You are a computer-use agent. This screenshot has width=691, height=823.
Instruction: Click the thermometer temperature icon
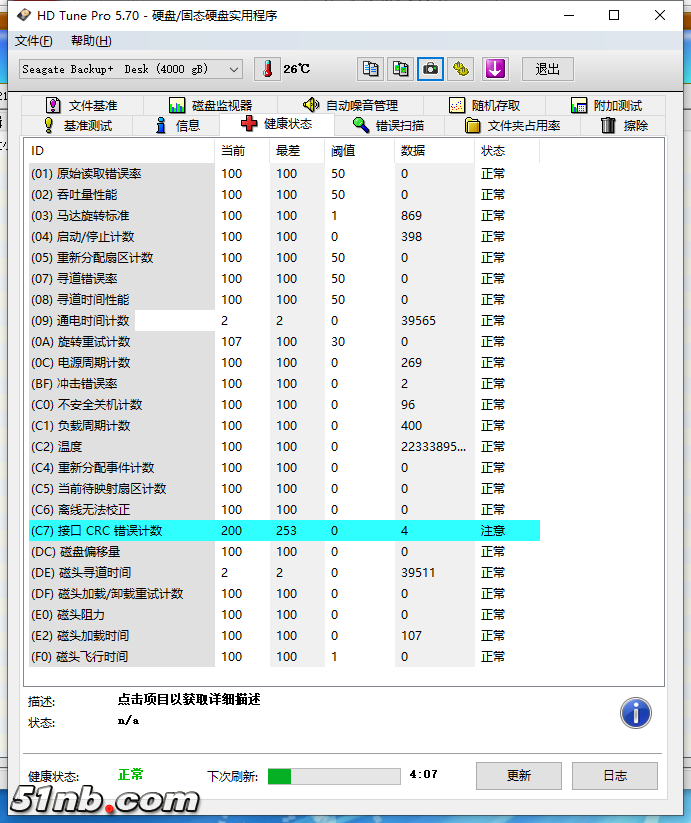(x=267, y=69)
